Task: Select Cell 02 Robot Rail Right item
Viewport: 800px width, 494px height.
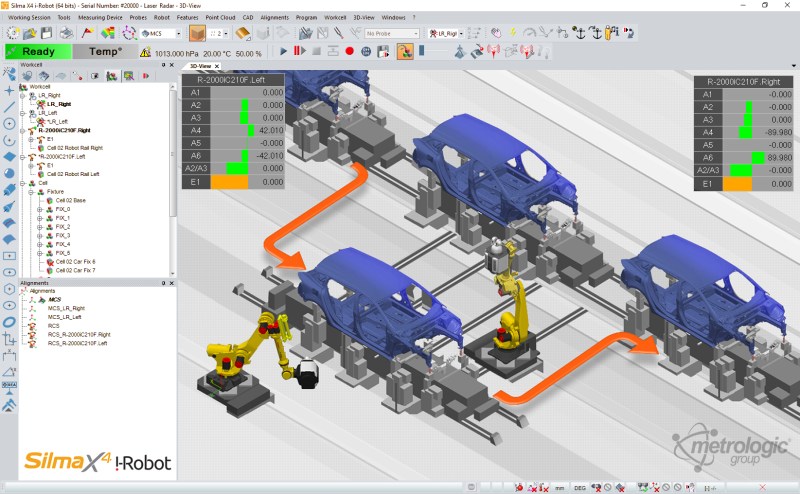Action: (x=75, y=148)
